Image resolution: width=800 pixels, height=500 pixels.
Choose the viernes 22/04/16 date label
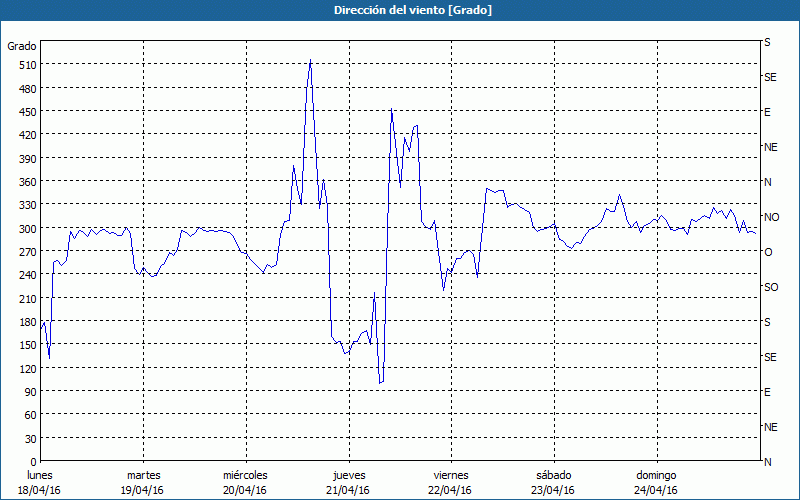coord(450,482)
